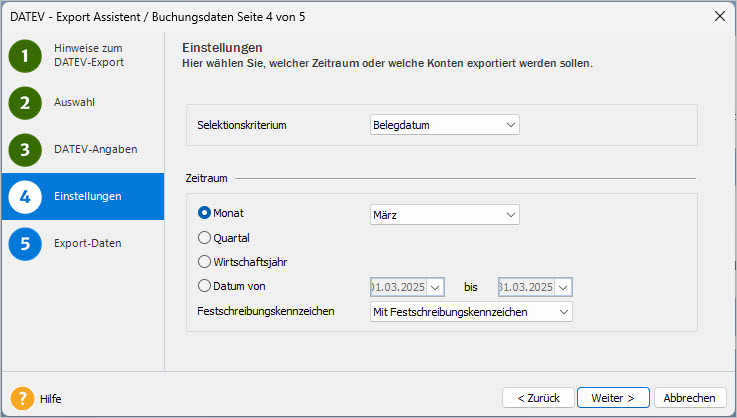Open the month dropdown showing März
The height and width of the screenshot is (418, 737).
click(445, 215)
